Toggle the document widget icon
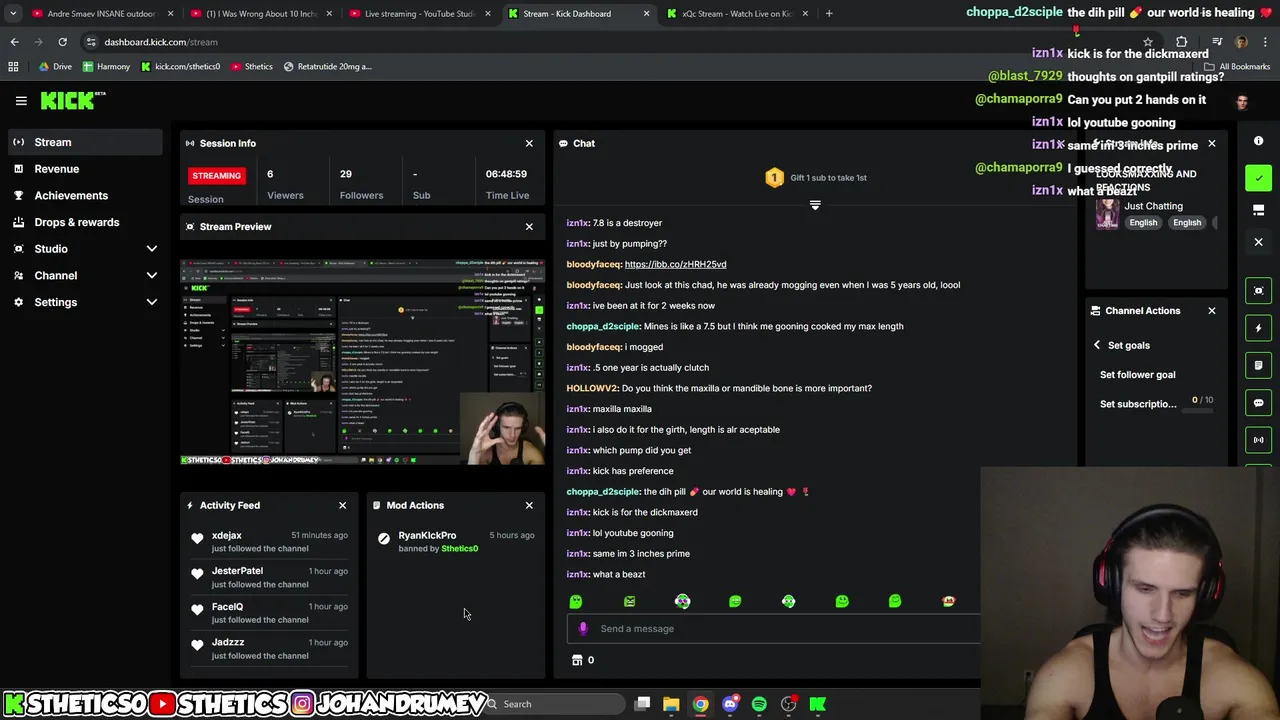Viewport: 1280px width, 720px height. coord(1259,365)
